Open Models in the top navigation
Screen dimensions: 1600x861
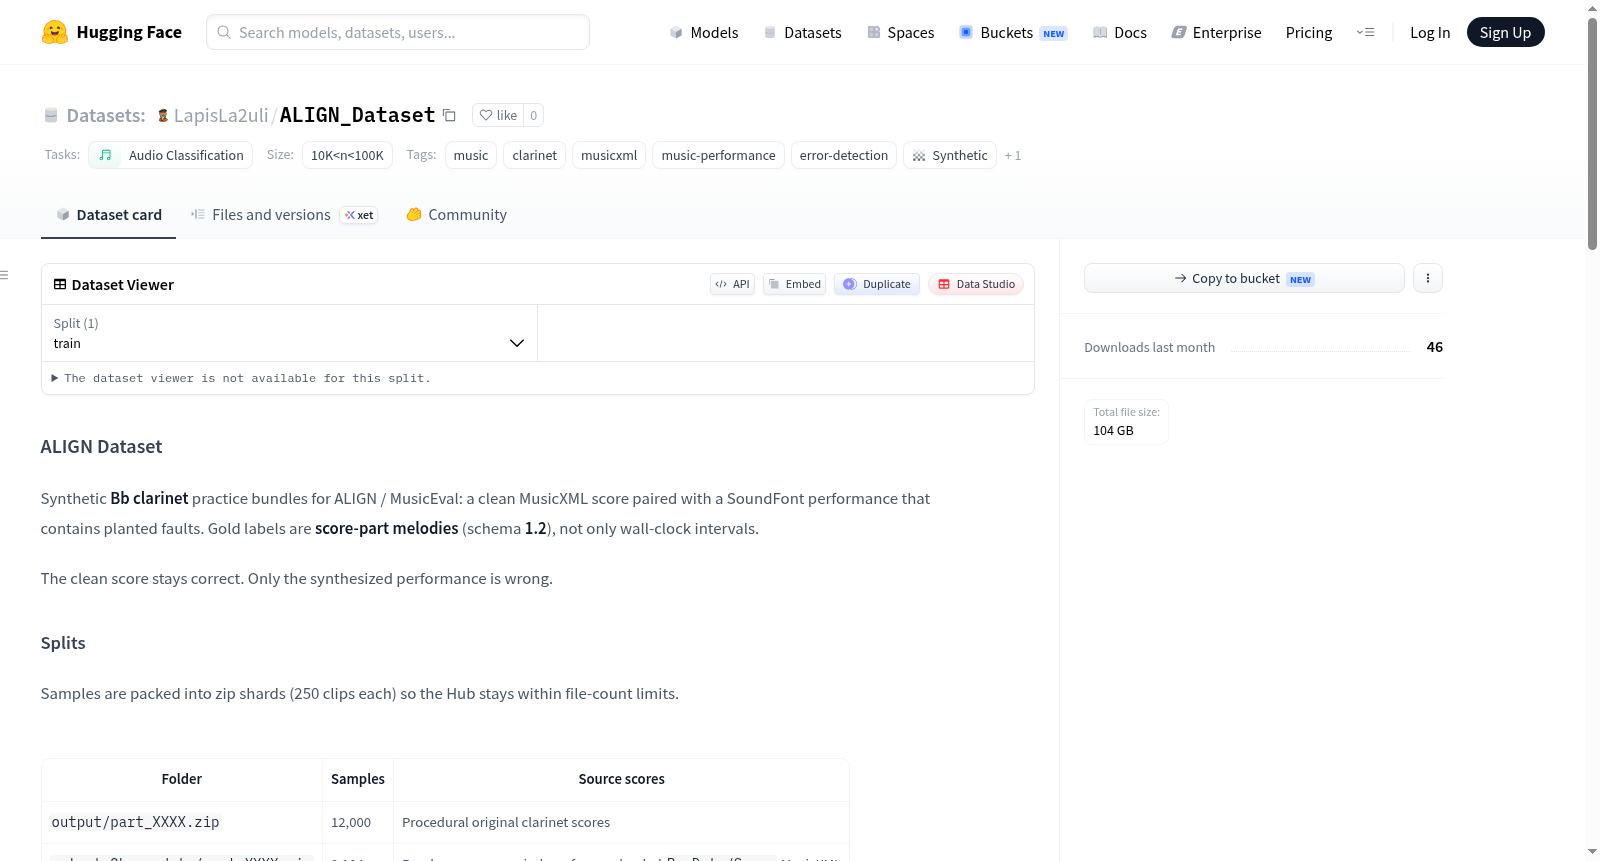coord(704,32)
